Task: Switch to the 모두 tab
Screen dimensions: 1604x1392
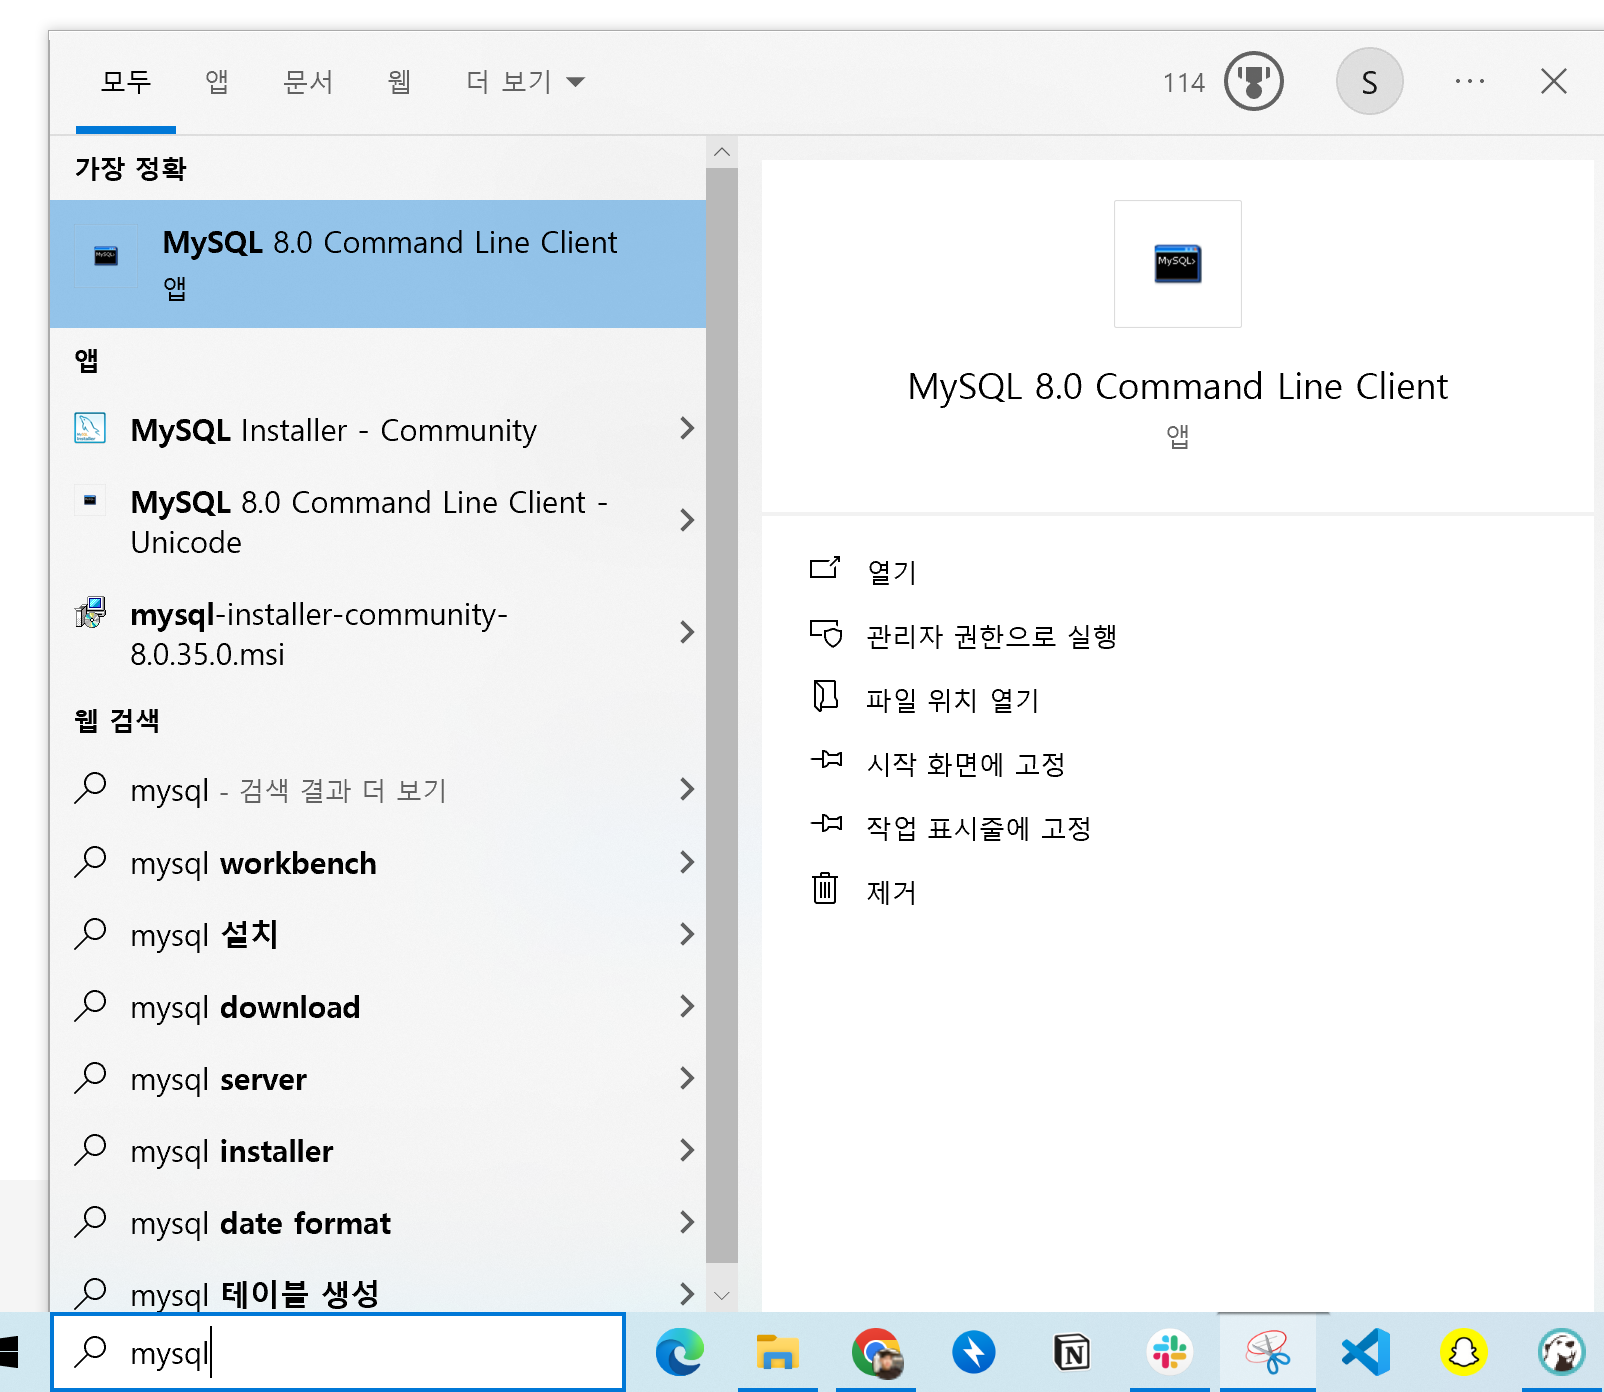Action: [126, 81]
